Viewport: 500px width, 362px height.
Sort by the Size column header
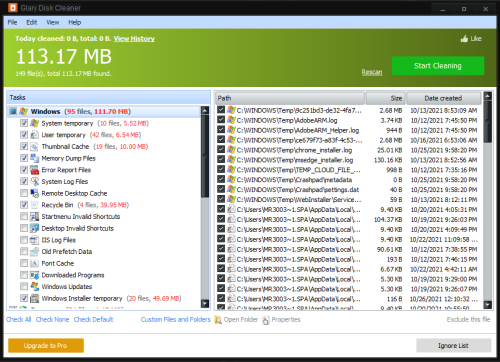click(x=385, y=98)
